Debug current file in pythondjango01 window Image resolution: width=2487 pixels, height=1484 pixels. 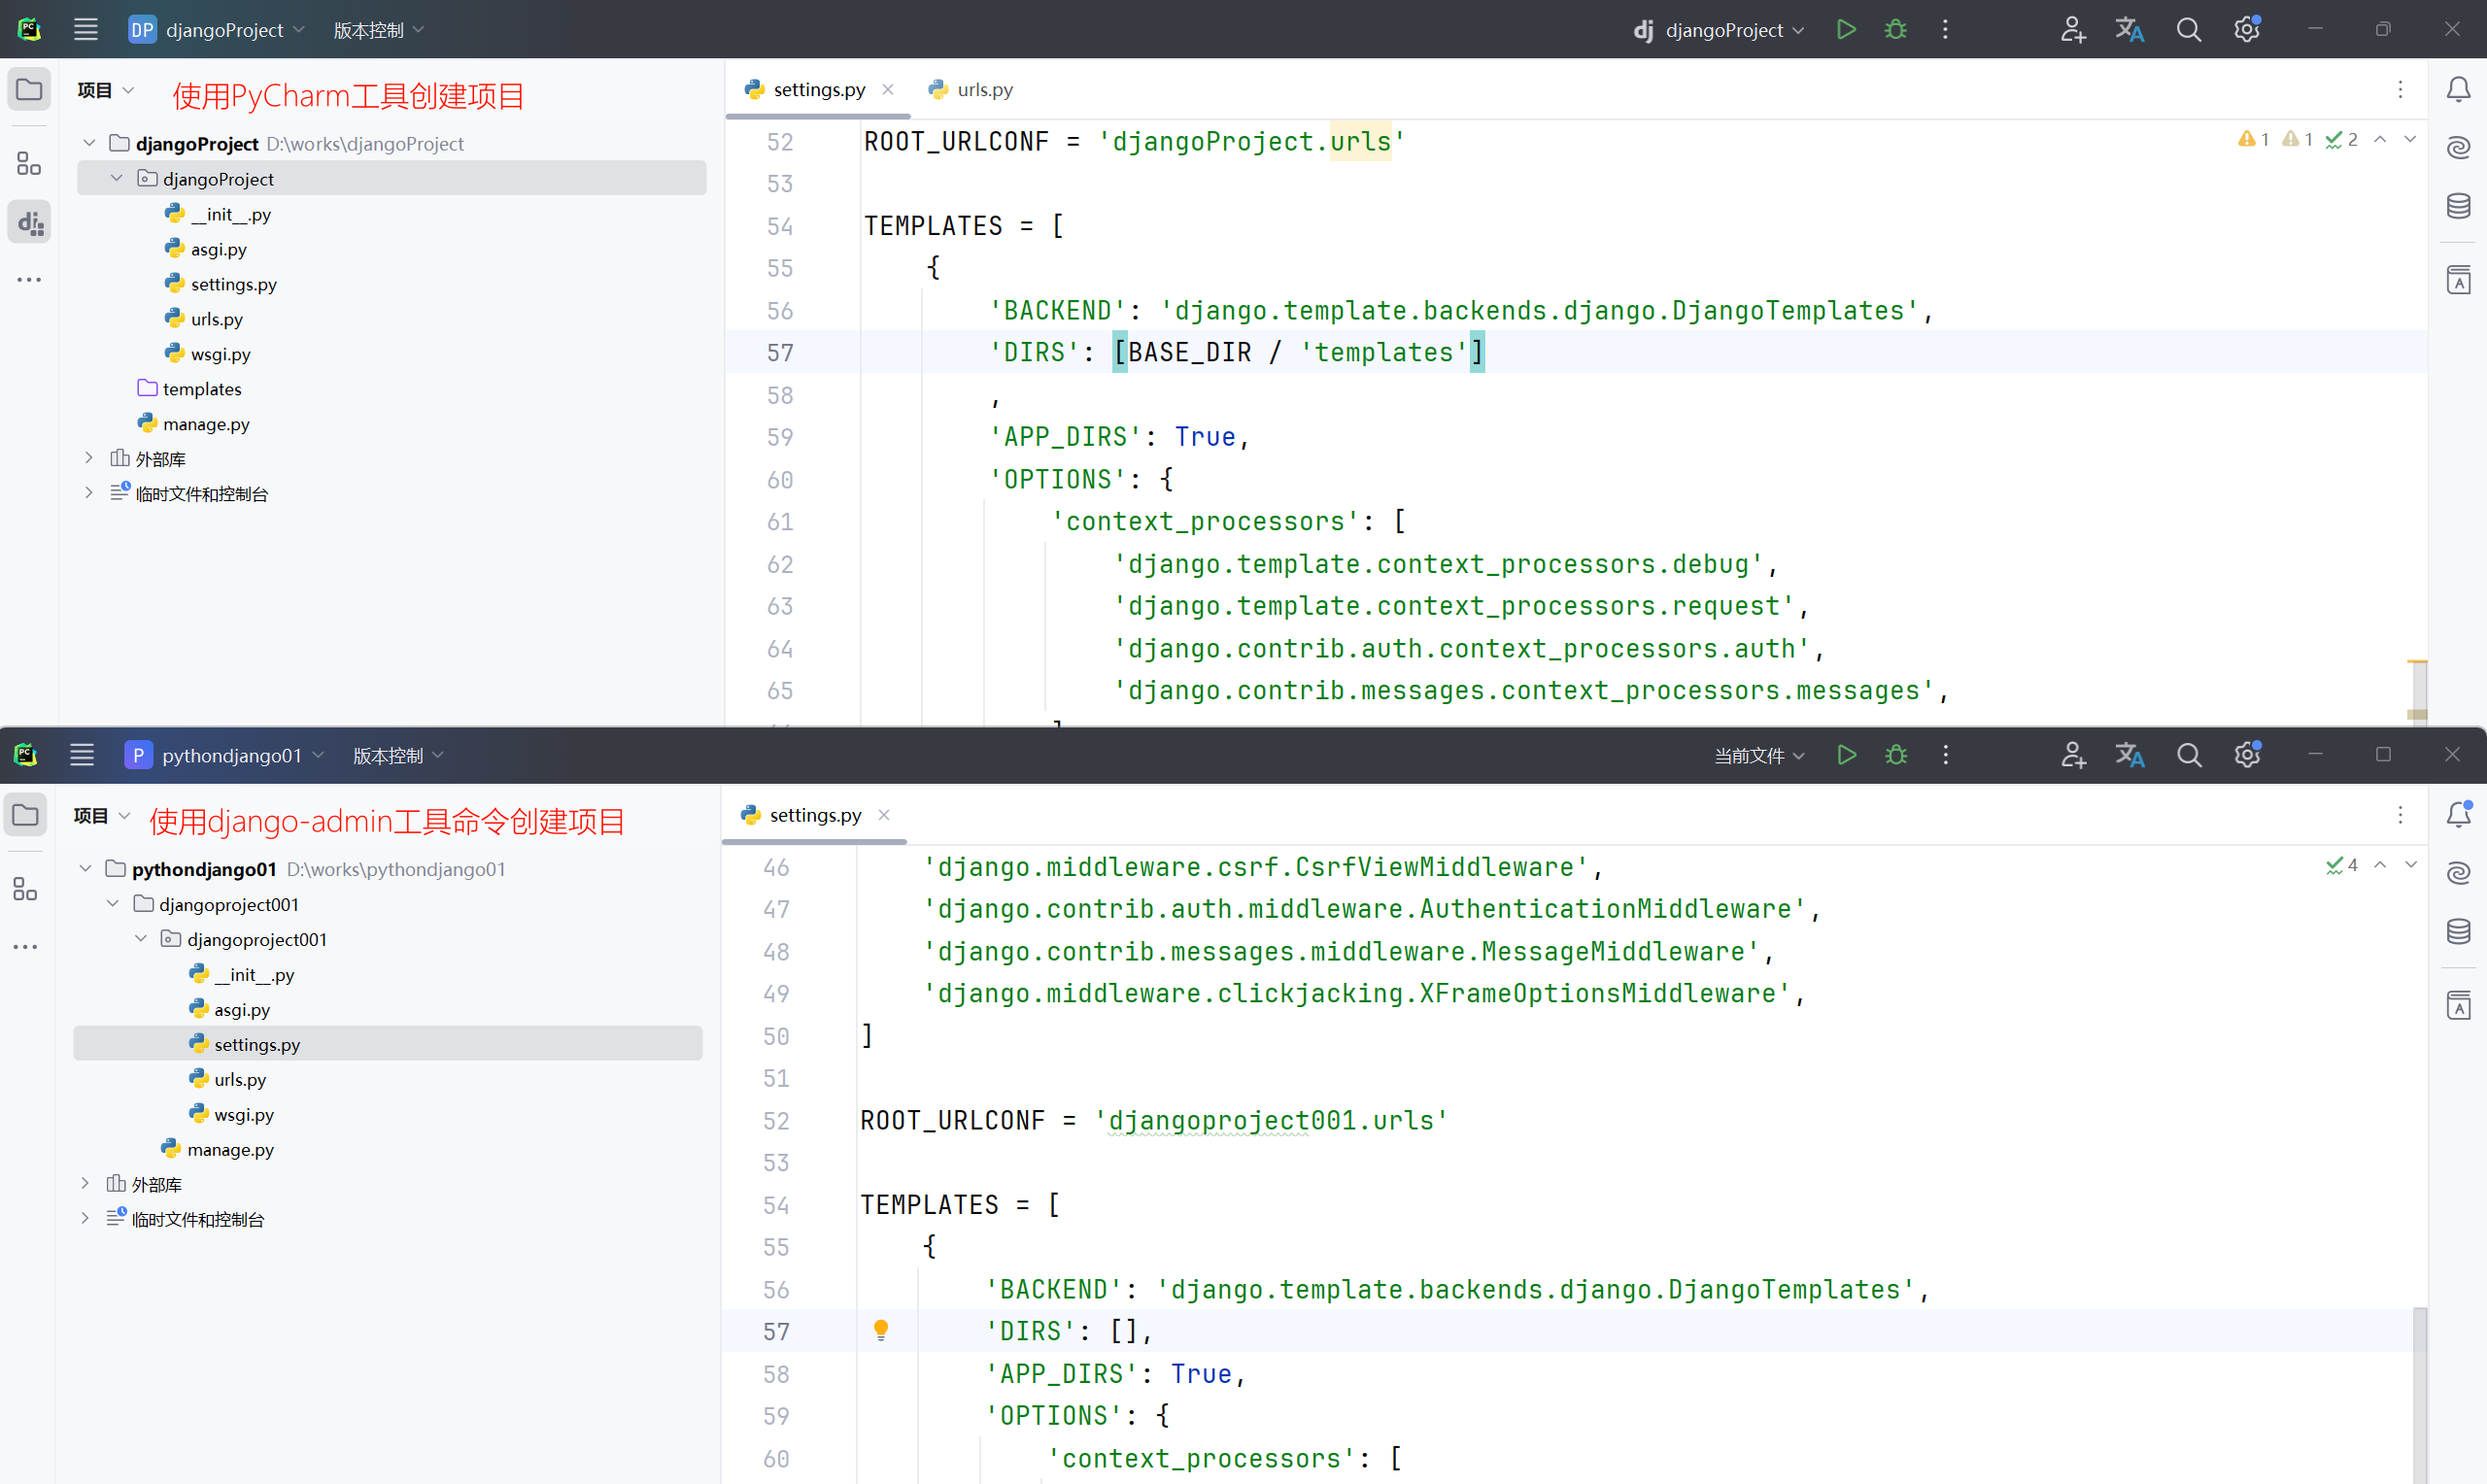coord(1895,755)
